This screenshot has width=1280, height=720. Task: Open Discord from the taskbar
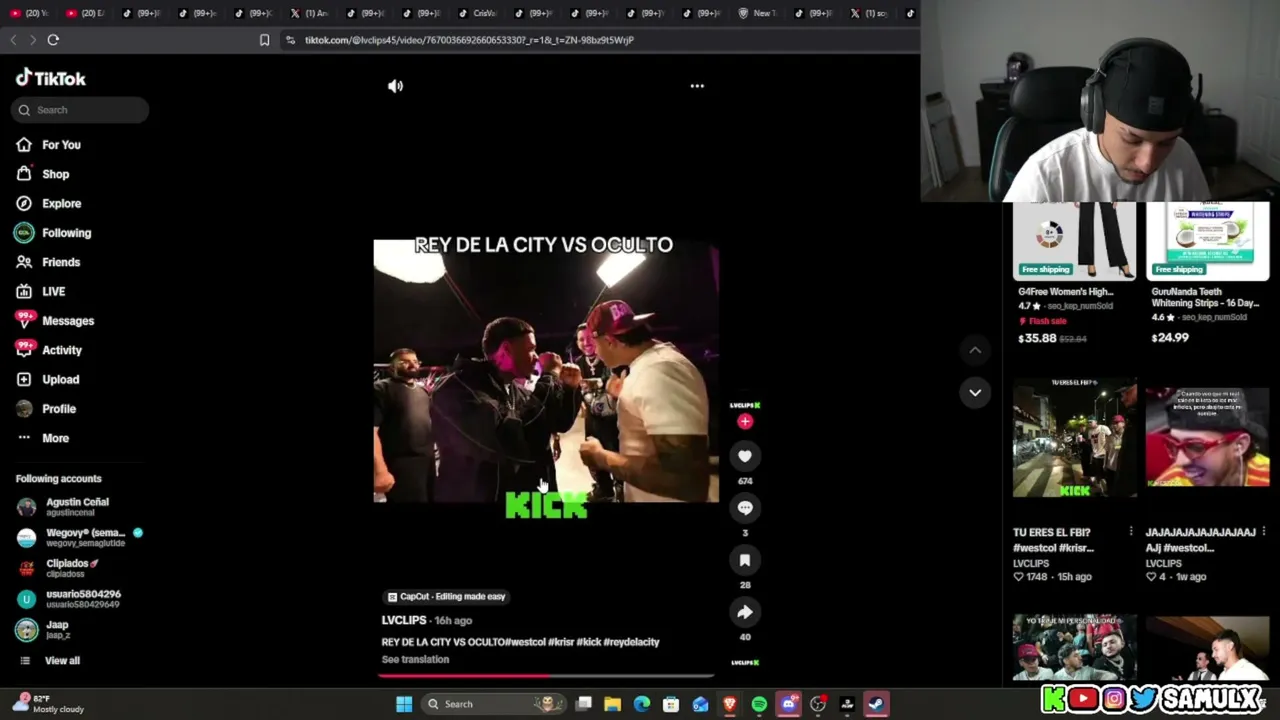tap(788, 704)
